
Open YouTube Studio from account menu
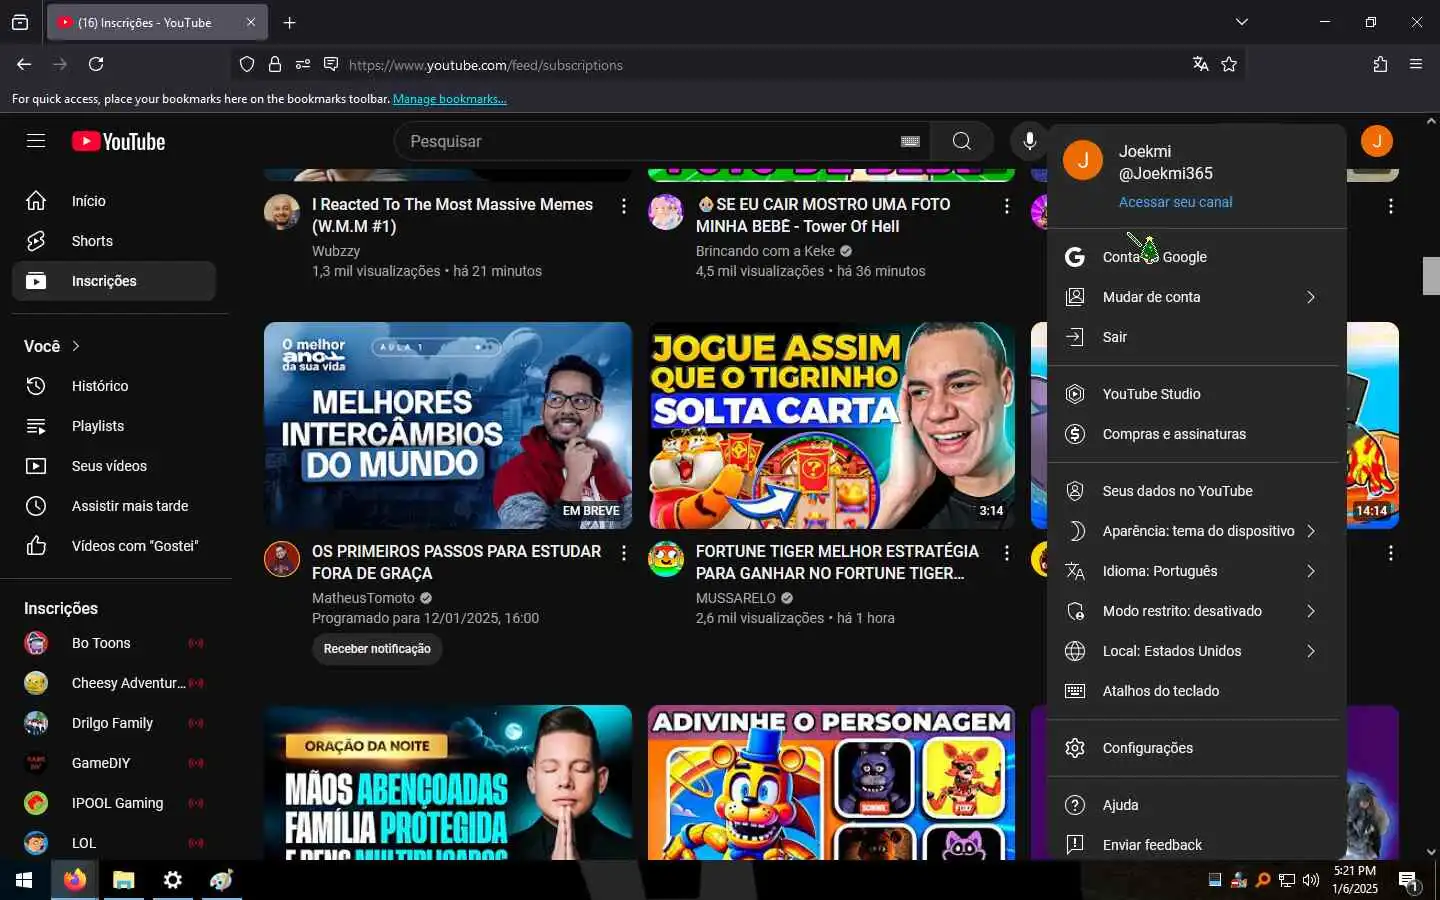1192,394
